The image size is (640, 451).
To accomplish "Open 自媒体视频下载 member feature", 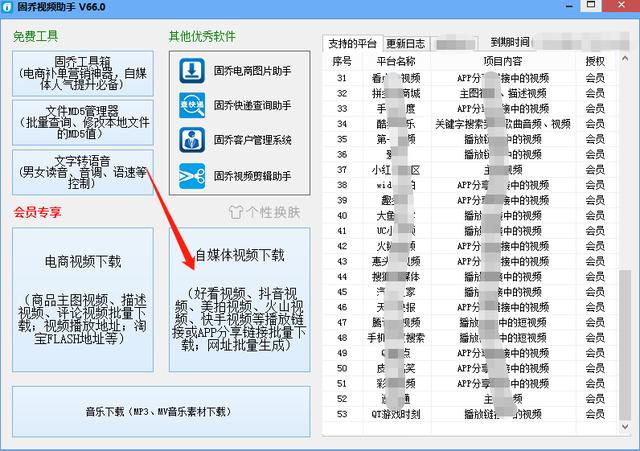I will (240, 300).
